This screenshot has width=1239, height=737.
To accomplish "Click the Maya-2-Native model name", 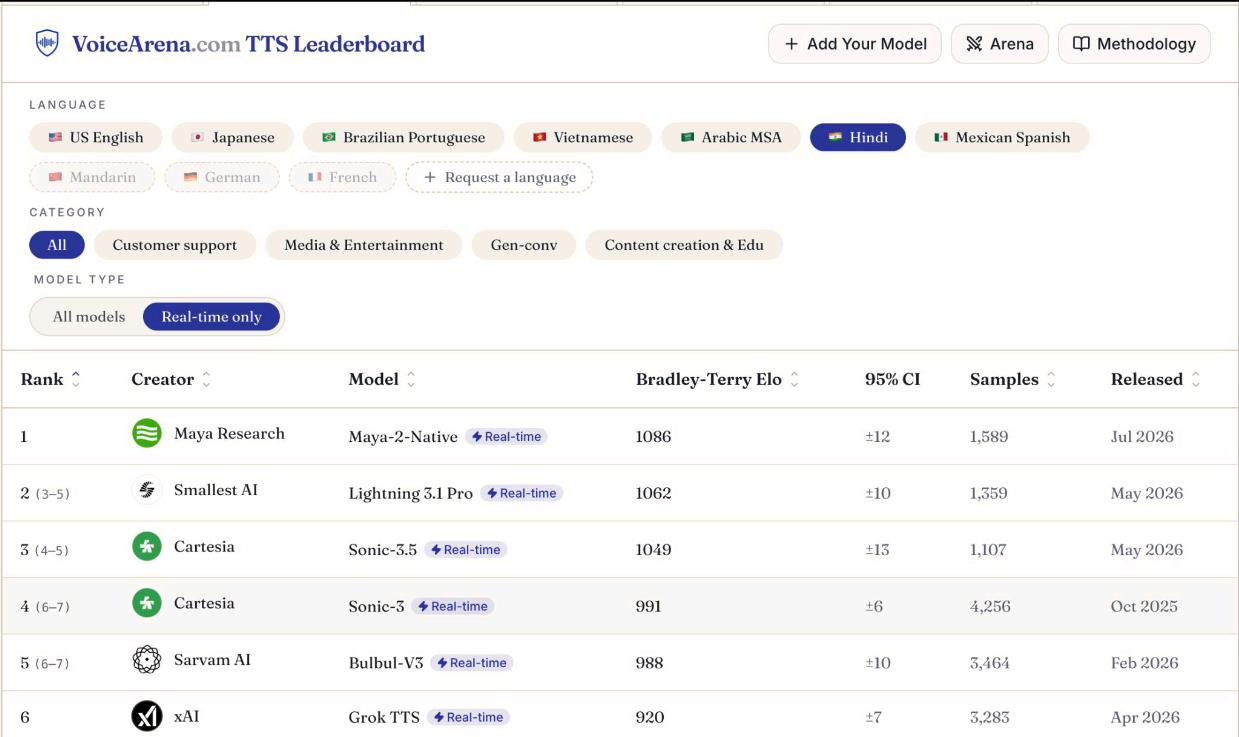I will click(x=403, y=437).
